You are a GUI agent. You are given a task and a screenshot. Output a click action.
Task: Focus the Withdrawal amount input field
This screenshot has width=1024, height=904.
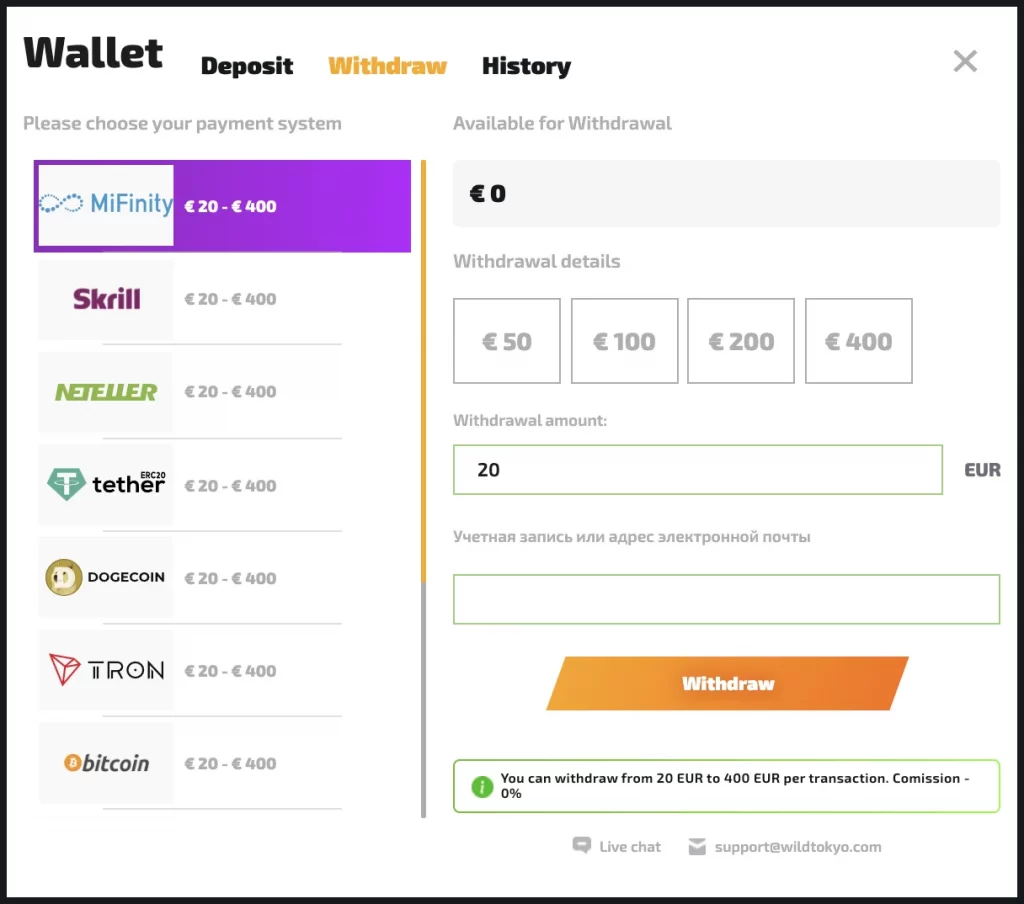tap(697, 470)
